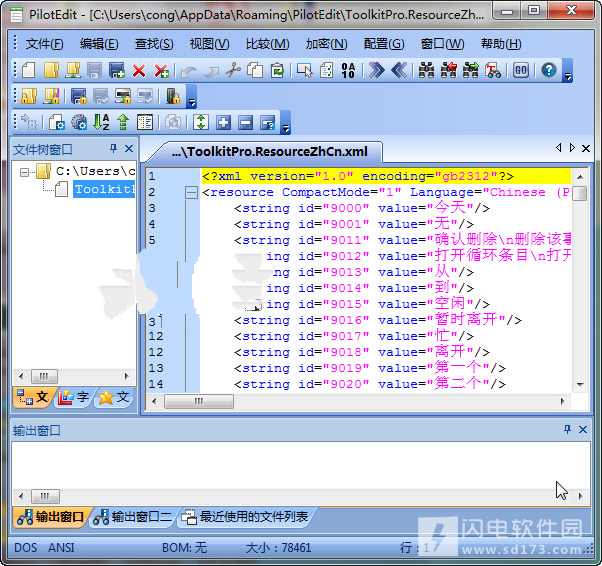Open the 比较(M) menu
Viewport: 602px width, 566px height.
(x=268, y=44)
